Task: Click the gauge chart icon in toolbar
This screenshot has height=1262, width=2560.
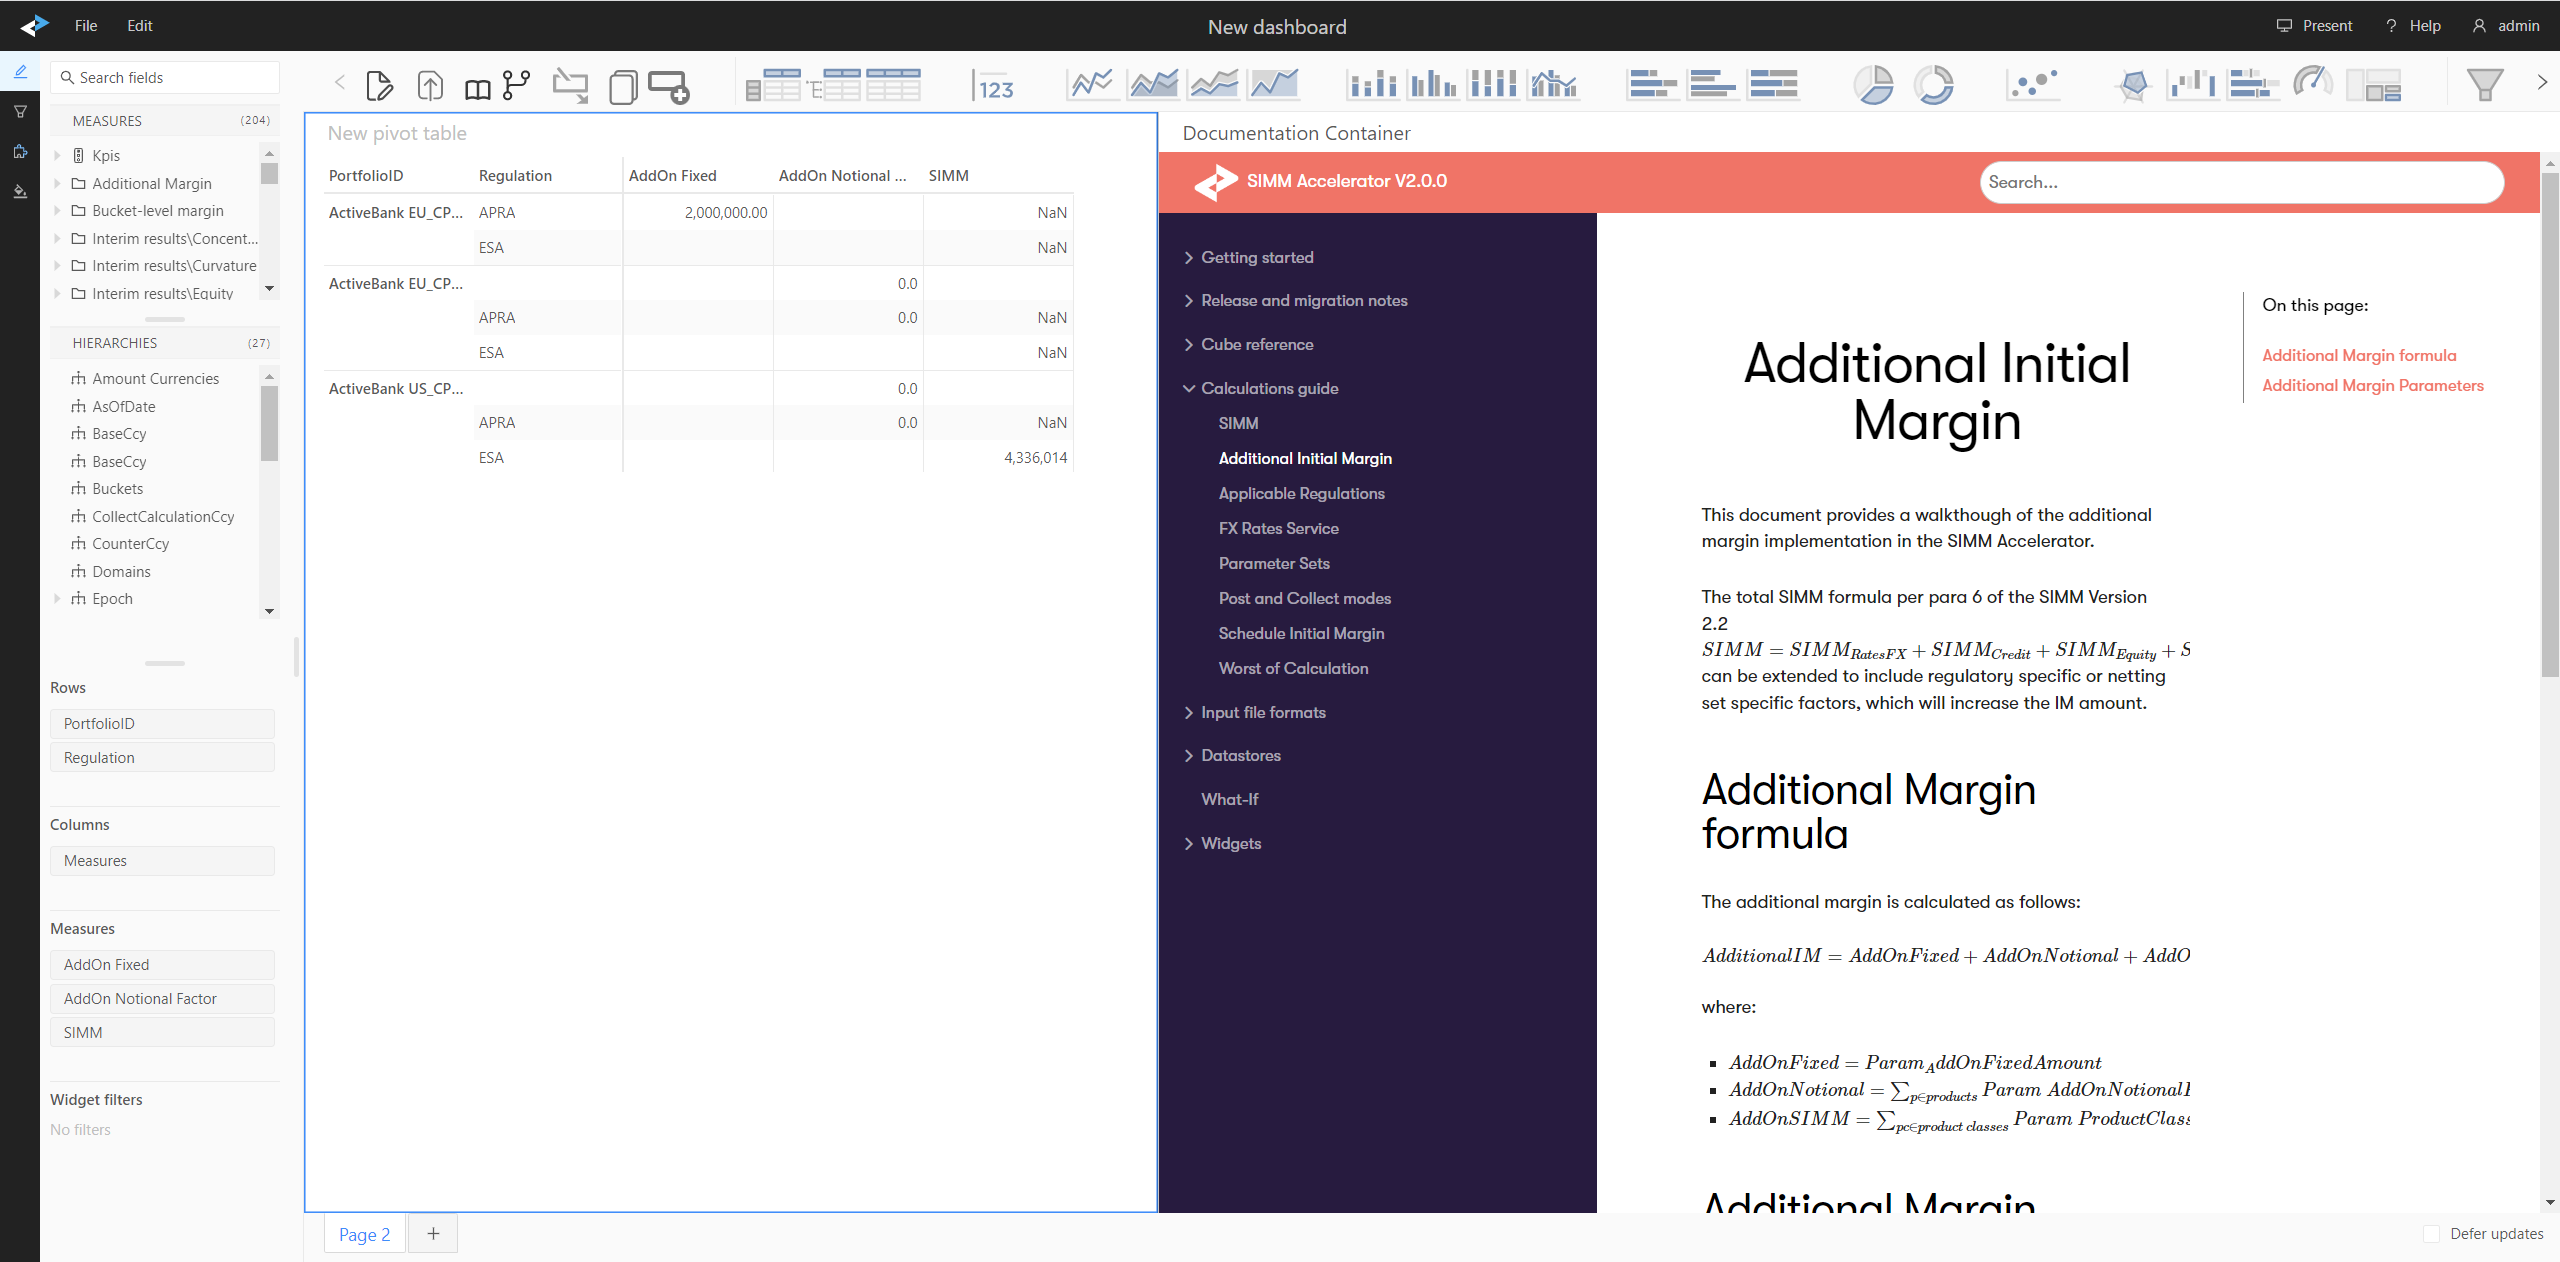Action: 2315,83
